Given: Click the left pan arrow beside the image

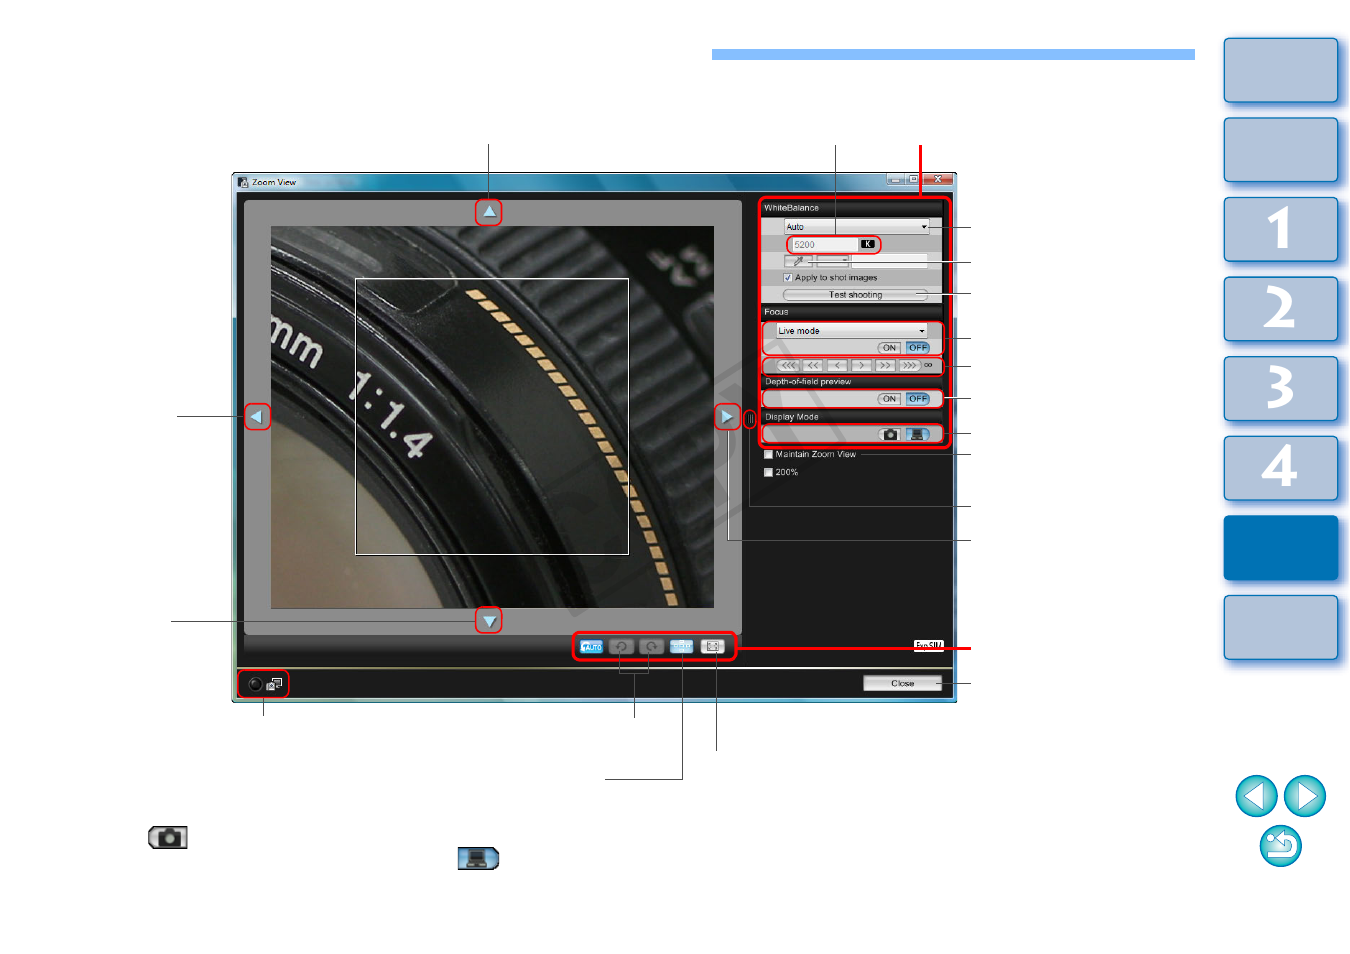Looking at the screenshot, I should tap(257, 417).
